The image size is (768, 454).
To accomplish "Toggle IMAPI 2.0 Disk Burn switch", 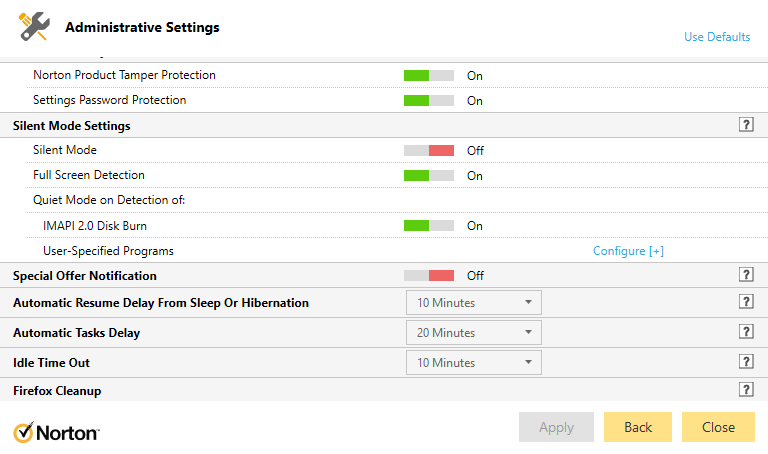I will pos(428,225).
